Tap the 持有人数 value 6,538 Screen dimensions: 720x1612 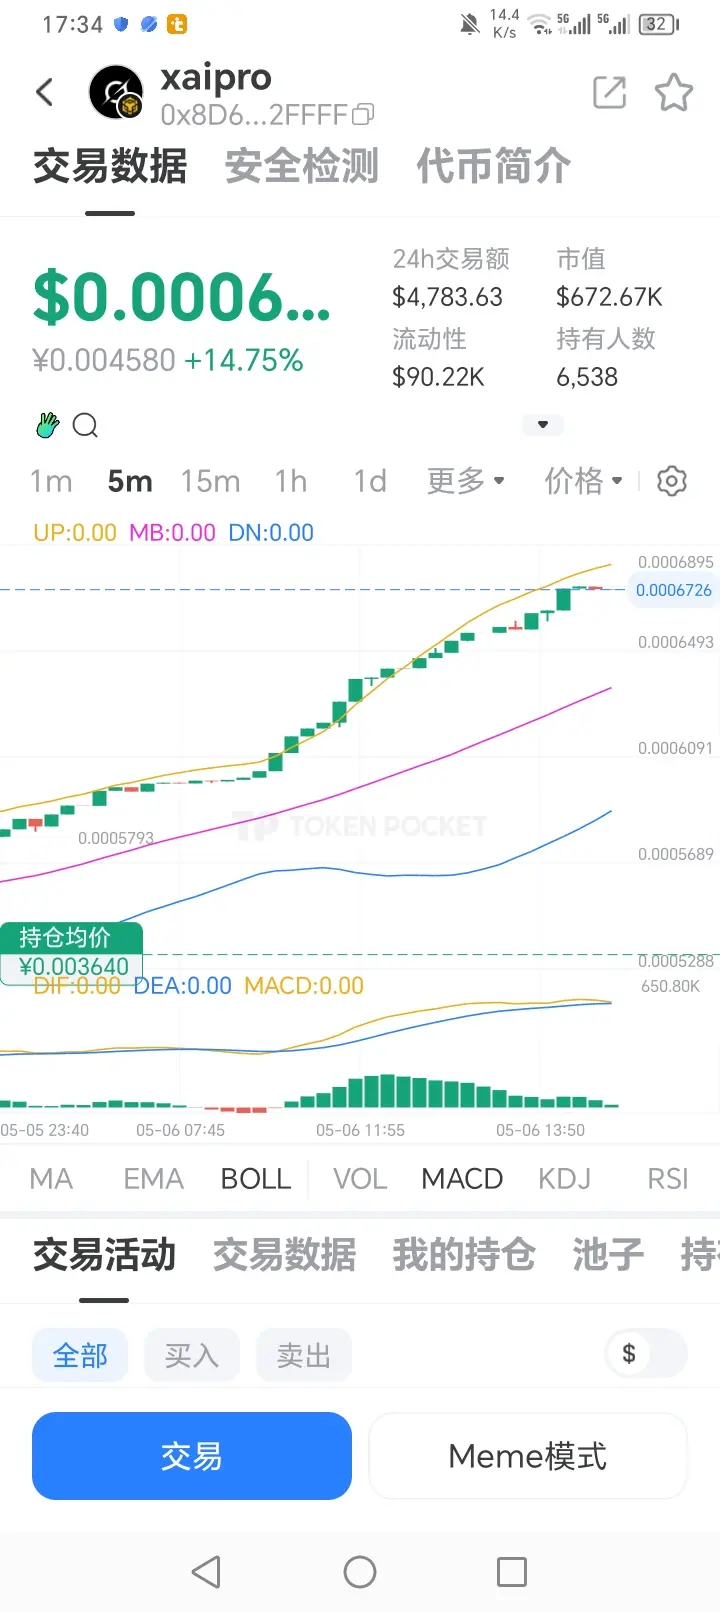587,377
